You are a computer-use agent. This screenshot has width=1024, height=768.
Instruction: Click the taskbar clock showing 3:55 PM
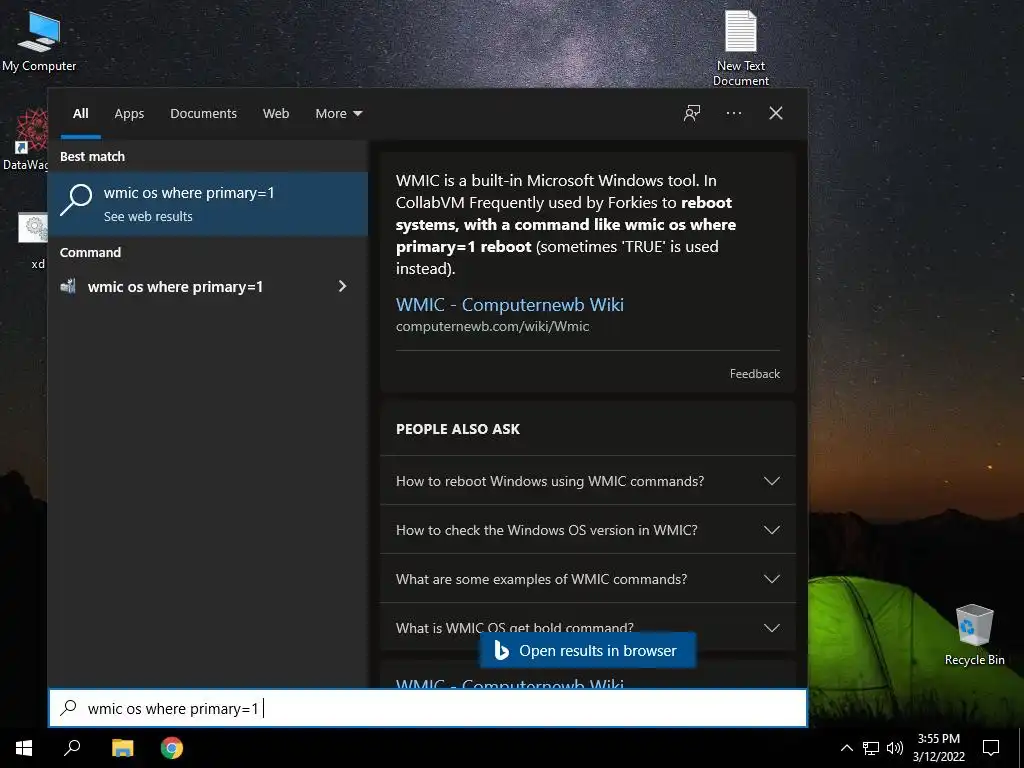[938, 748]
